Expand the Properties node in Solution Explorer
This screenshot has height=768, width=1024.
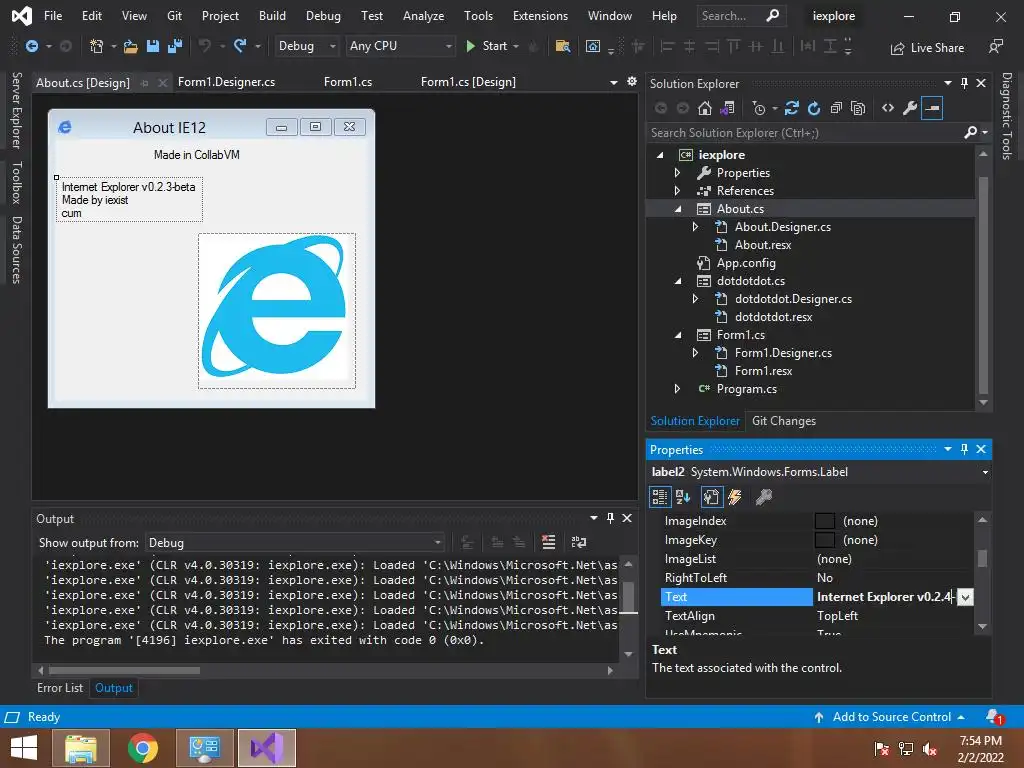click(677, 173)
